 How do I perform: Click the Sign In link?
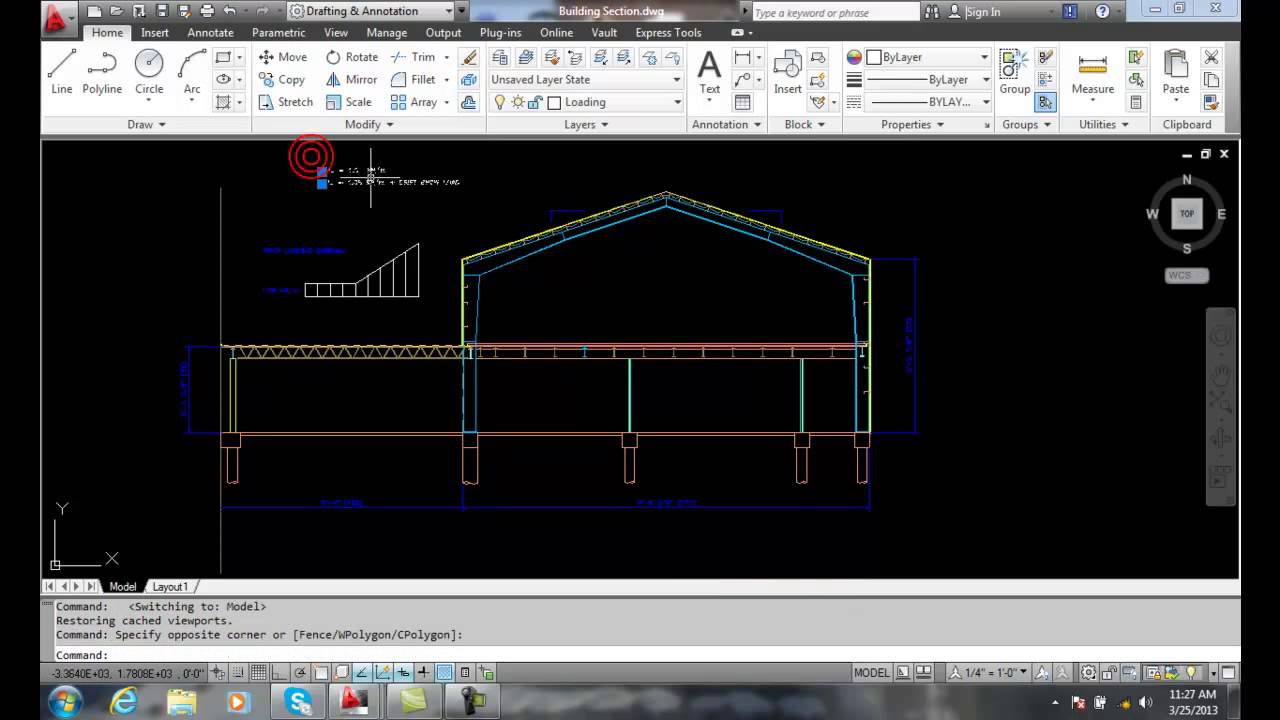click(983, 12)
